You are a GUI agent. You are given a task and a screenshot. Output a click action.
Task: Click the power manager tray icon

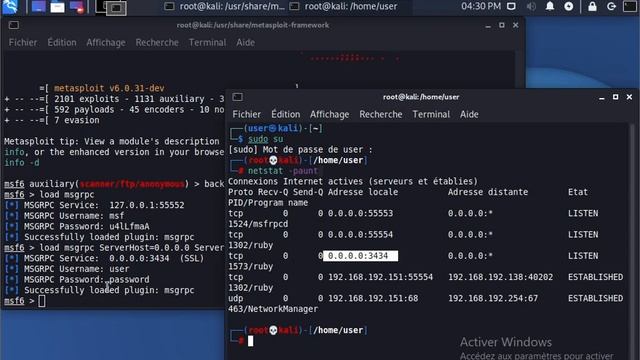pos(569,6)
